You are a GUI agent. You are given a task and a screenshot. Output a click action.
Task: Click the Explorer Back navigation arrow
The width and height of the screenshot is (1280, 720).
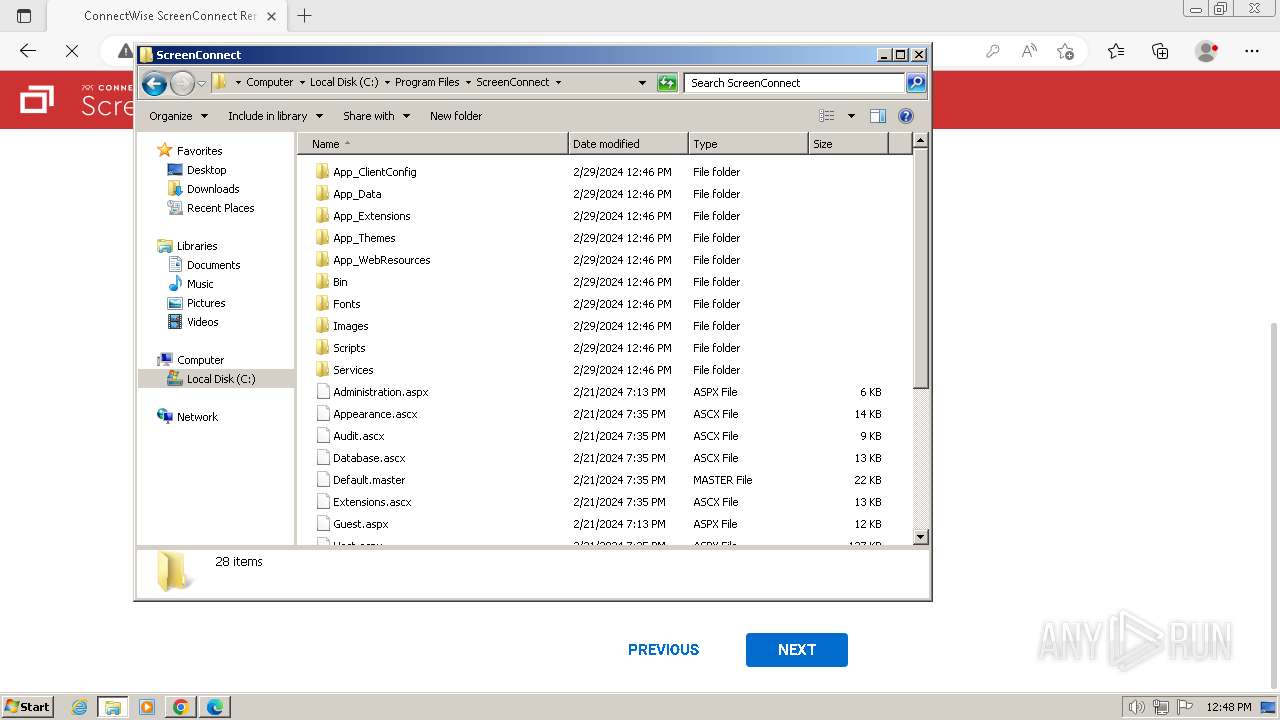[154, 83]
